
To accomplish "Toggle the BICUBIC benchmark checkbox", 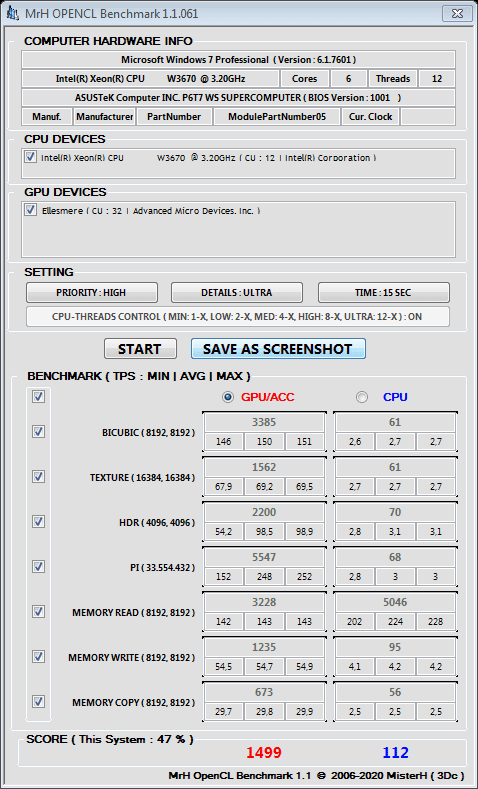I will coord(38,431).
